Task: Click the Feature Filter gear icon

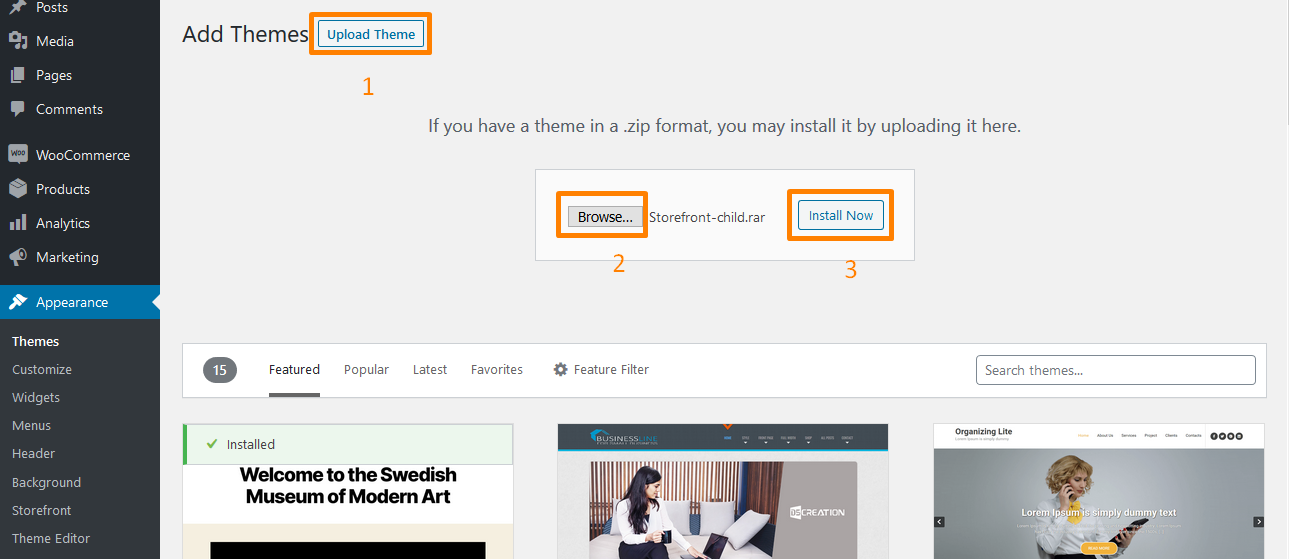Action: pos(561,369)
